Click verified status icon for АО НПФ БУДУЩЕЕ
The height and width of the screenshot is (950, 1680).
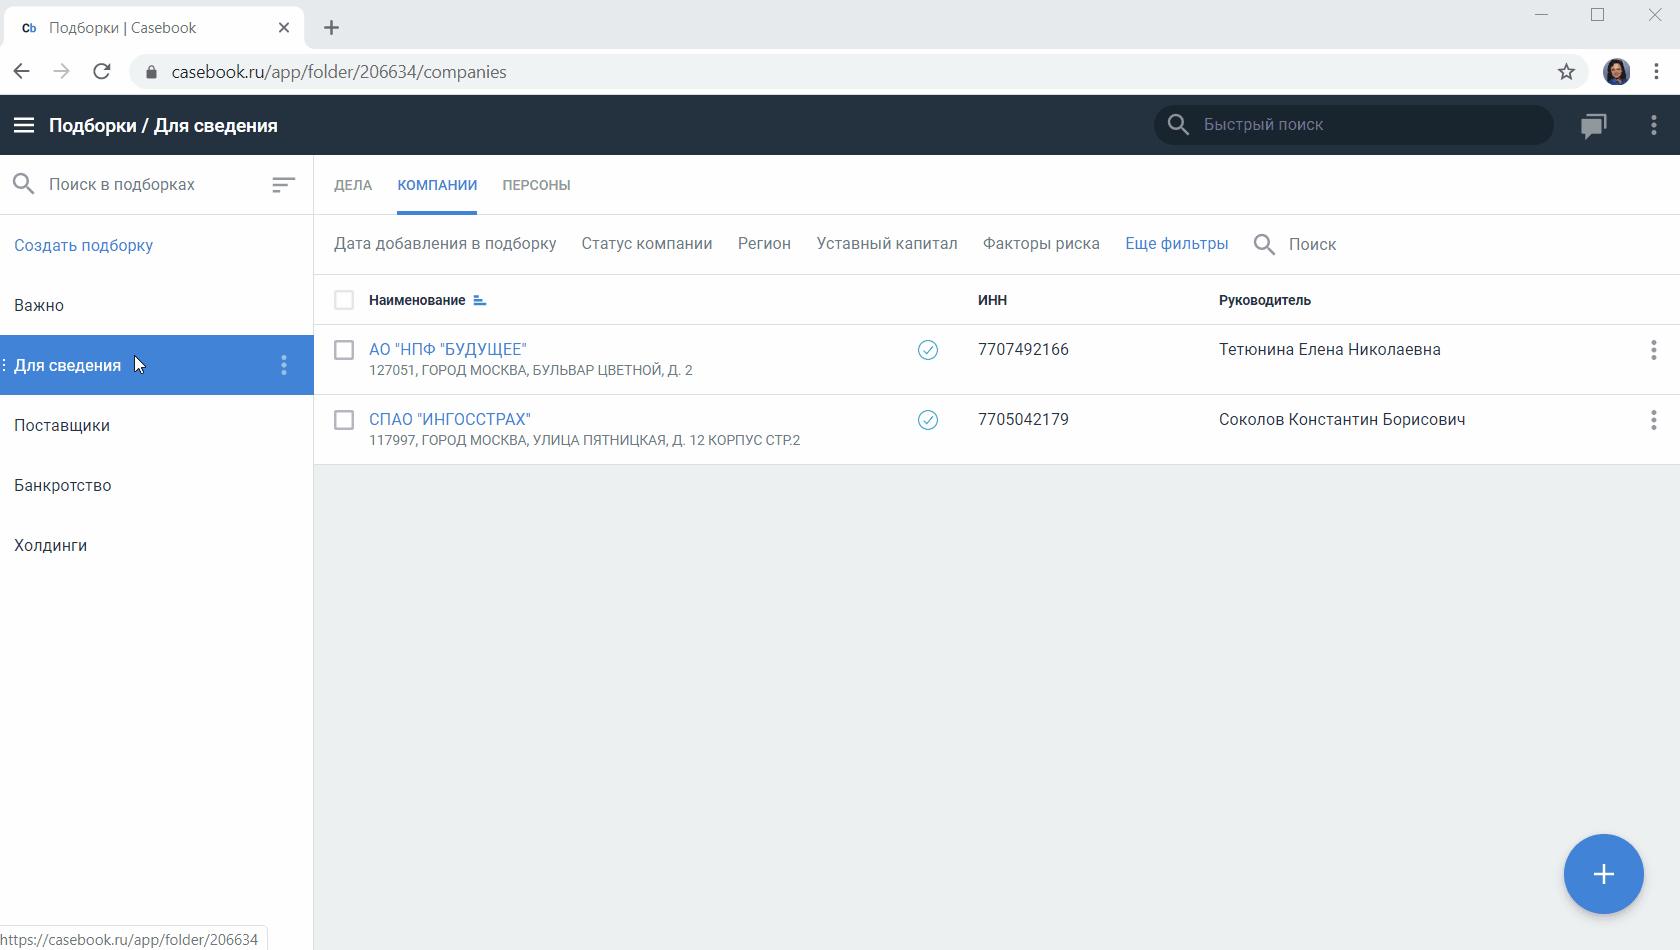[928, 350]
